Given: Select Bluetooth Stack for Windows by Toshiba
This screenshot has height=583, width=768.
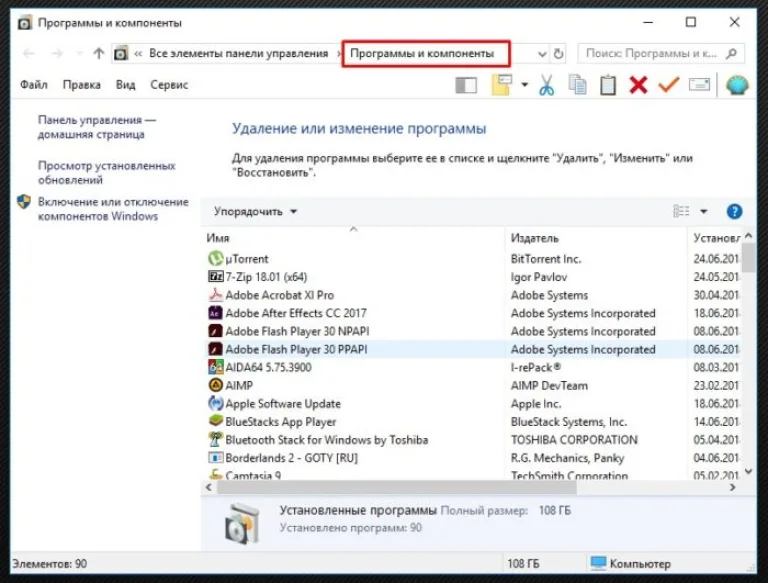Looking at the screenshot, I should [x=473, y=440].
